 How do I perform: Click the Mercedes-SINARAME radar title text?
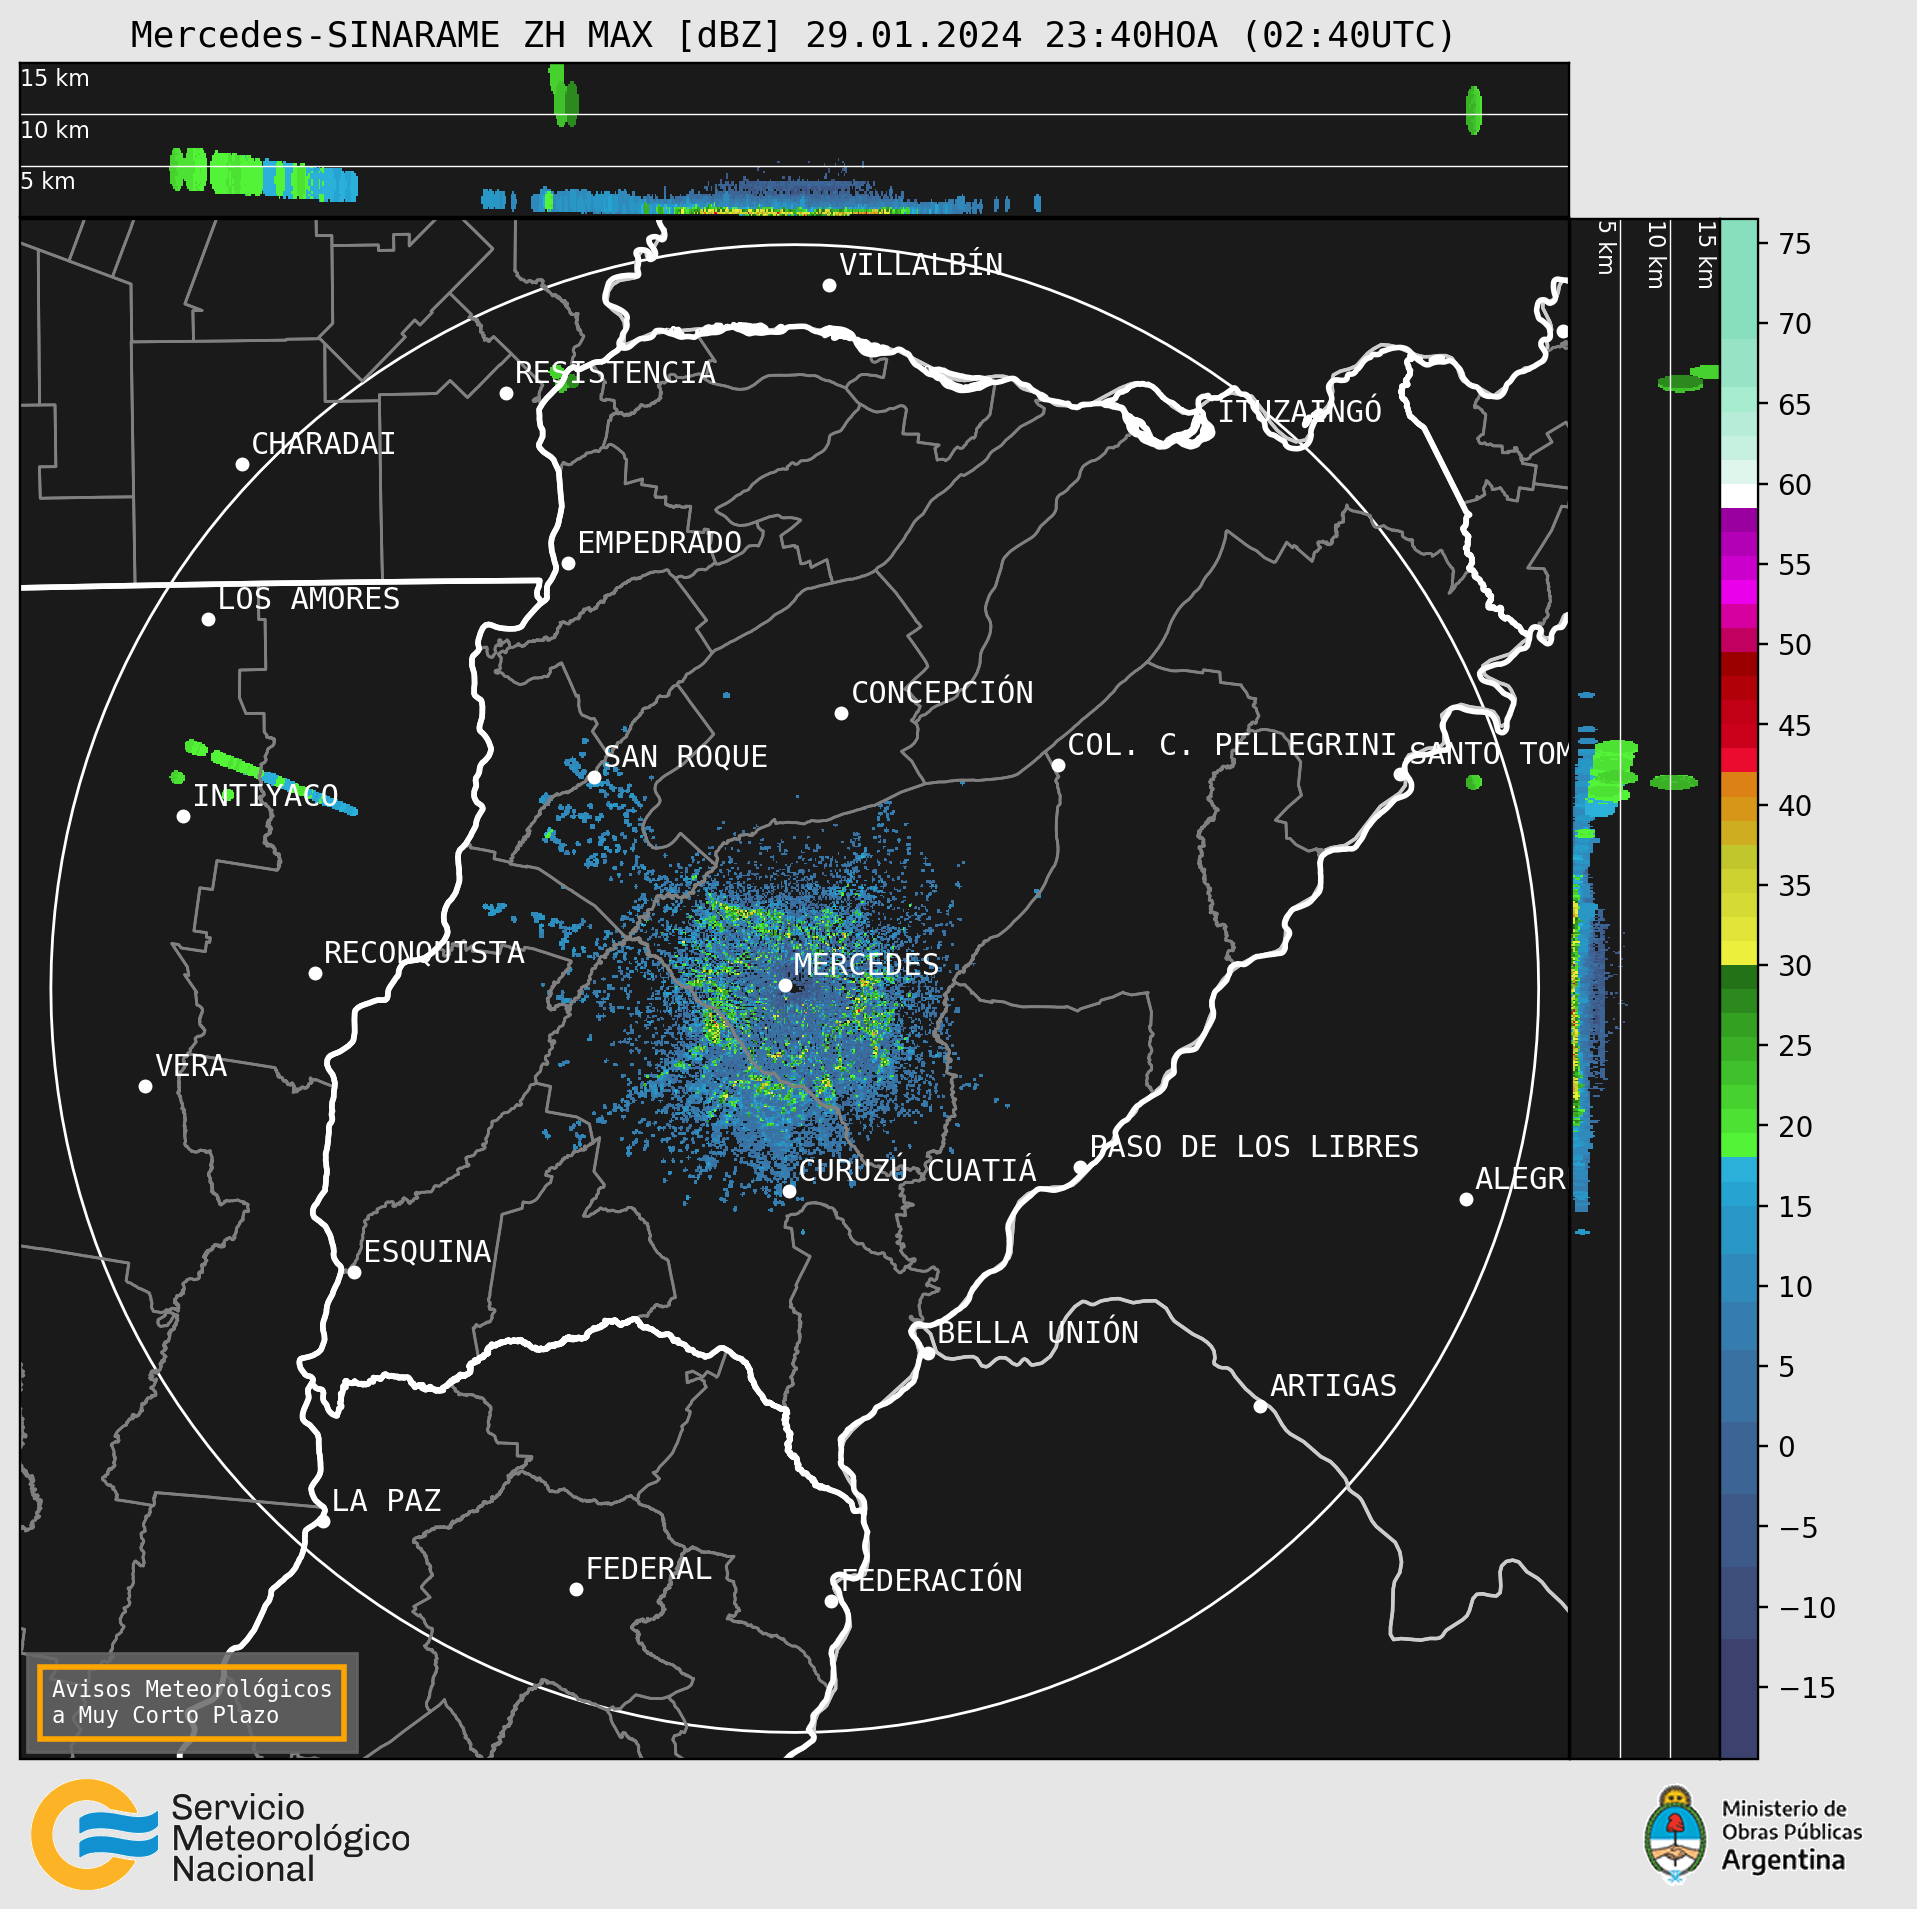click(792, 35)
